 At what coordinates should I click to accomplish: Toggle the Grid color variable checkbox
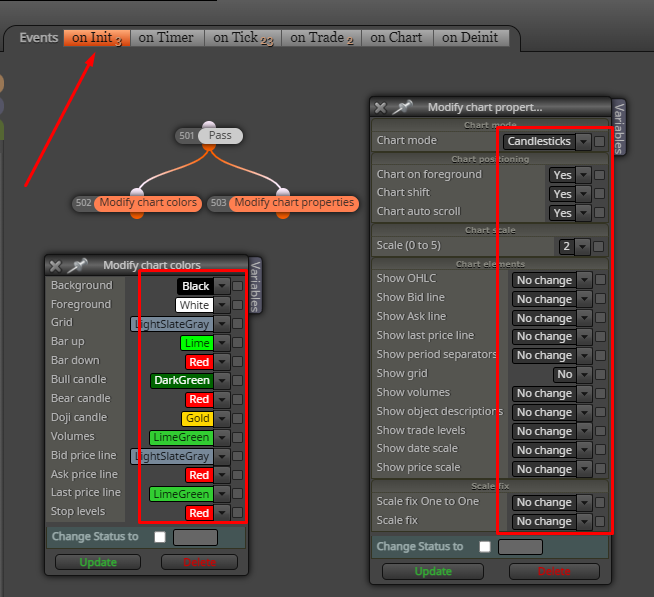(x=237, y=324)
